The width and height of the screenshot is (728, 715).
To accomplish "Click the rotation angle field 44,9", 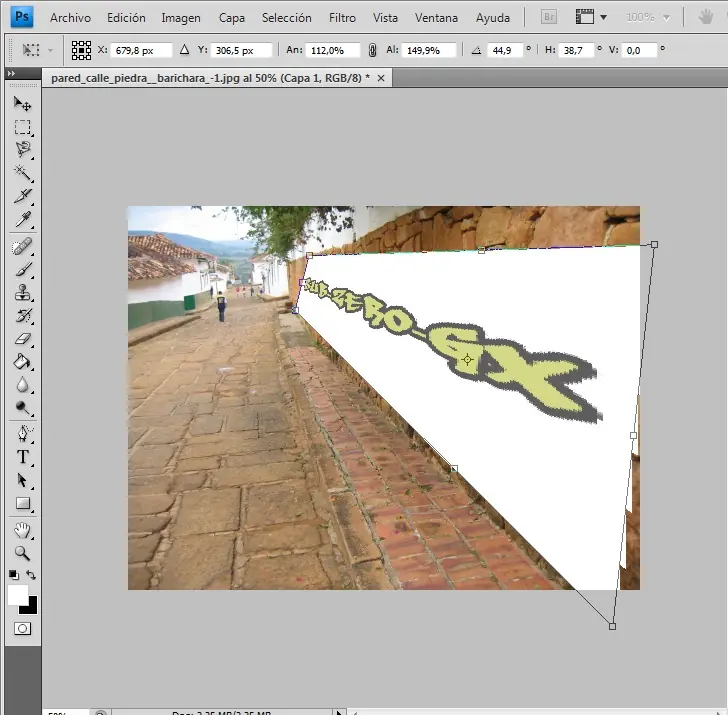I will click(x=505, y=50).
